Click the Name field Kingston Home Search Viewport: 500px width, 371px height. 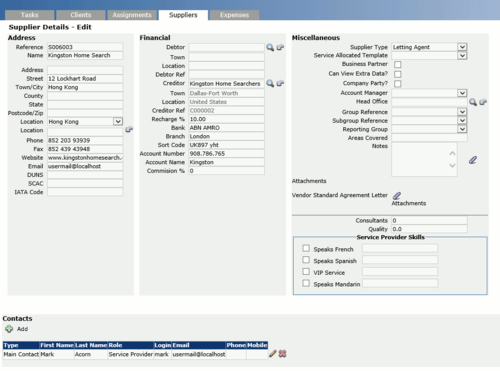coord(85,55)
